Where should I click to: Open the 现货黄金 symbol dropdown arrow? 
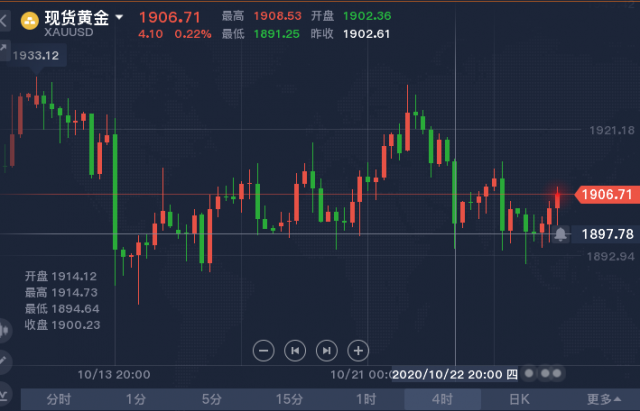[x=119, y=17]
